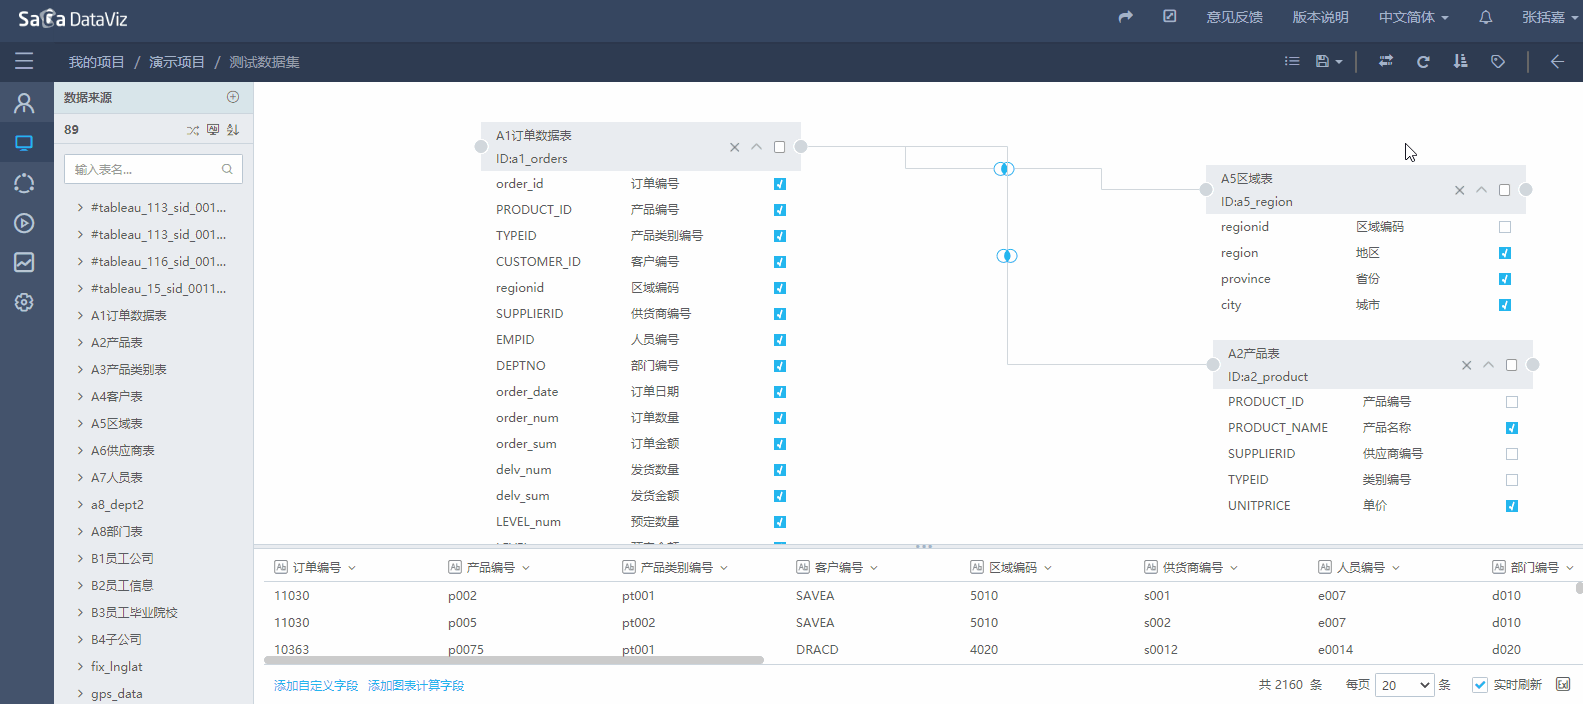Open the 中文简体 language dropdown
1583x704 pixels.
coord(1413,17)
